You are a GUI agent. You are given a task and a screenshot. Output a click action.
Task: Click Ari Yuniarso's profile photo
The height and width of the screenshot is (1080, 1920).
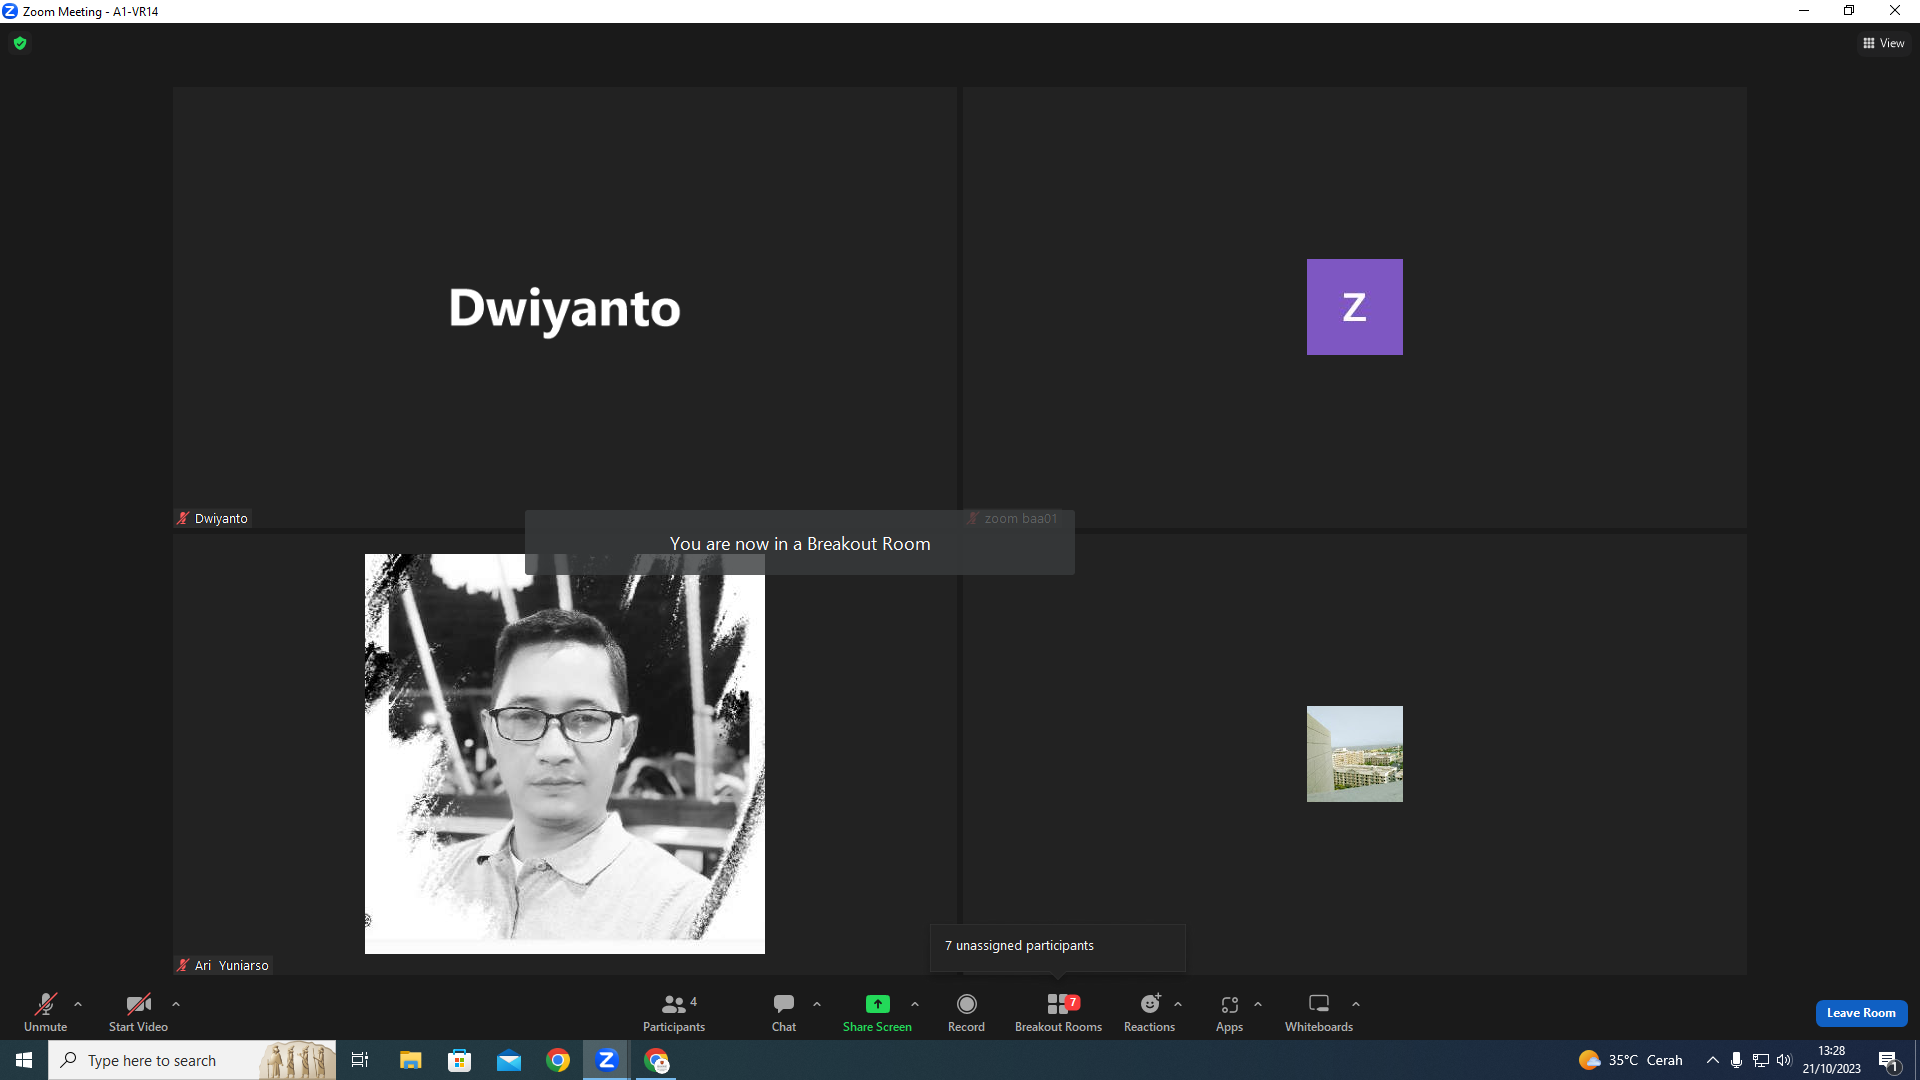point(565,754)
